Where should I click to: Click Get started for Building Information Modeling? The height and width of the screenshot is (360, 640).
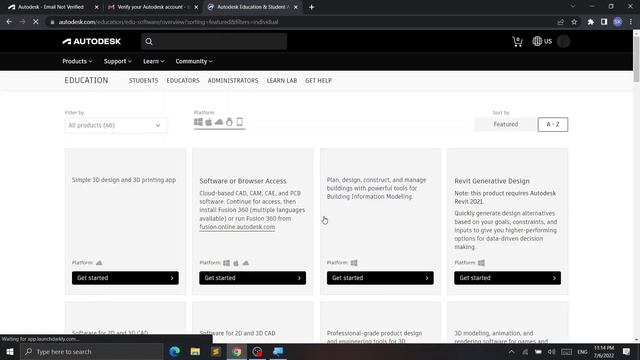[380, 278]
